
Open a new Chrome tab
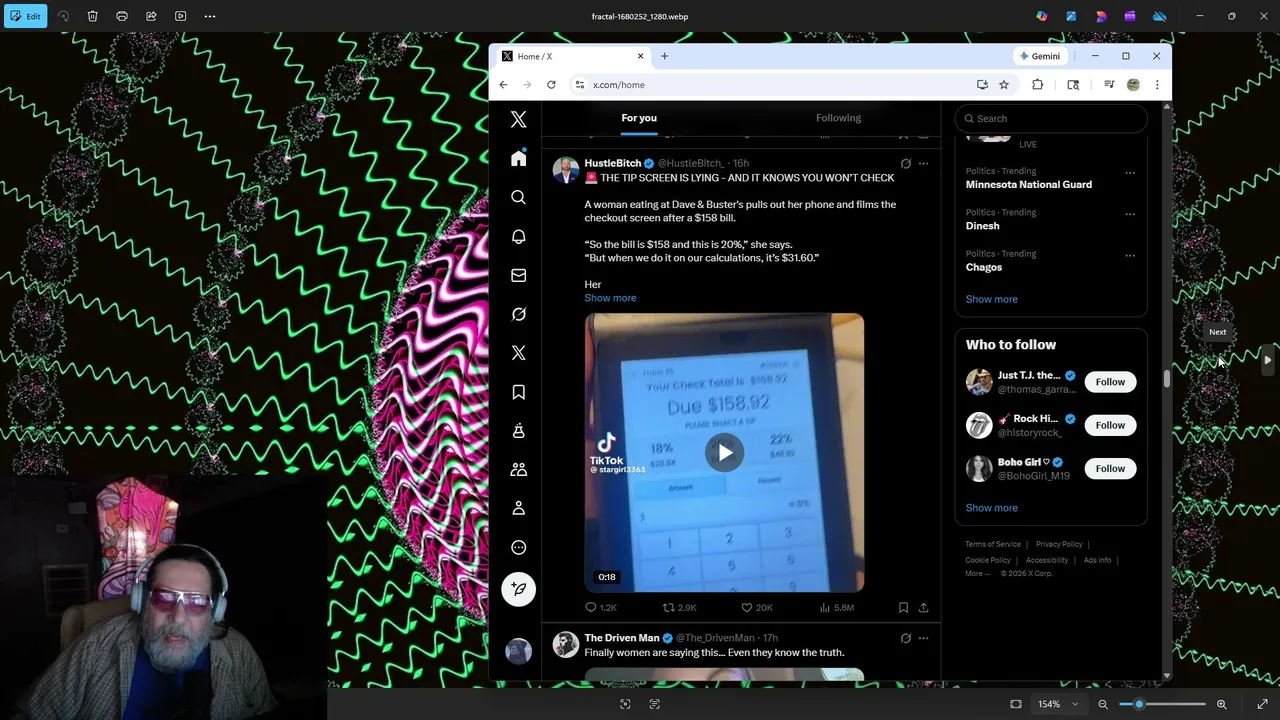tap(664, 56)
